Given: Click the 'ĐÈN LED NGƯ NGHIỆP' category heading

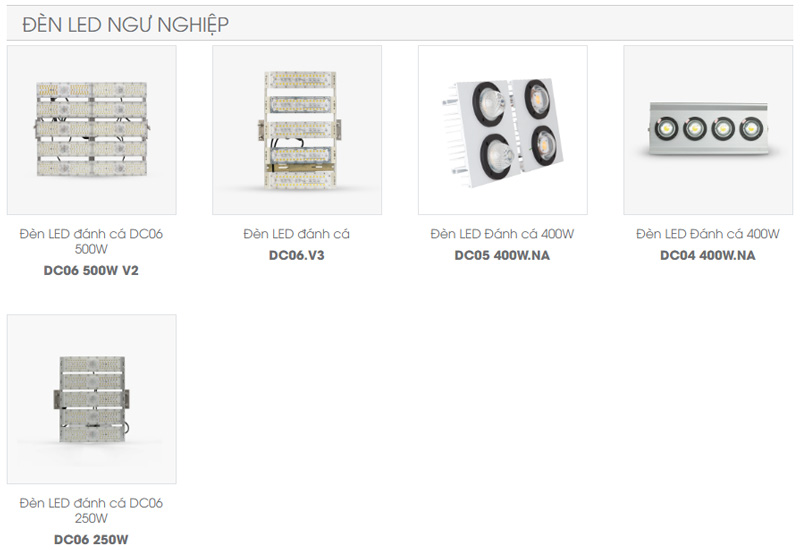Looking at the screenshot, I should pos(126,24).
